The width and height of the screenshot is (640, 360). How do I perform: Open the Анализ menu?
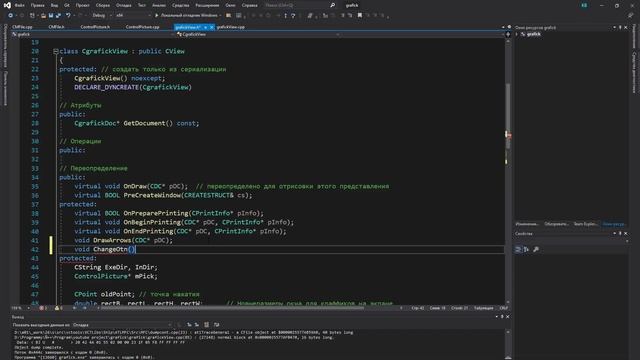tap(159, 5)
